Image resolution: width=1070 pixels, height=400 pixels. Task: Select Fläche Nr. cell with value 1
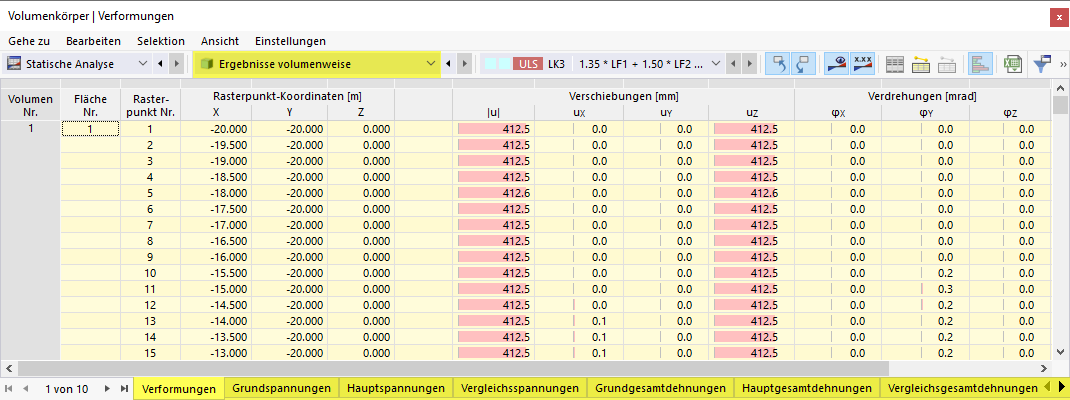[91, 128]
